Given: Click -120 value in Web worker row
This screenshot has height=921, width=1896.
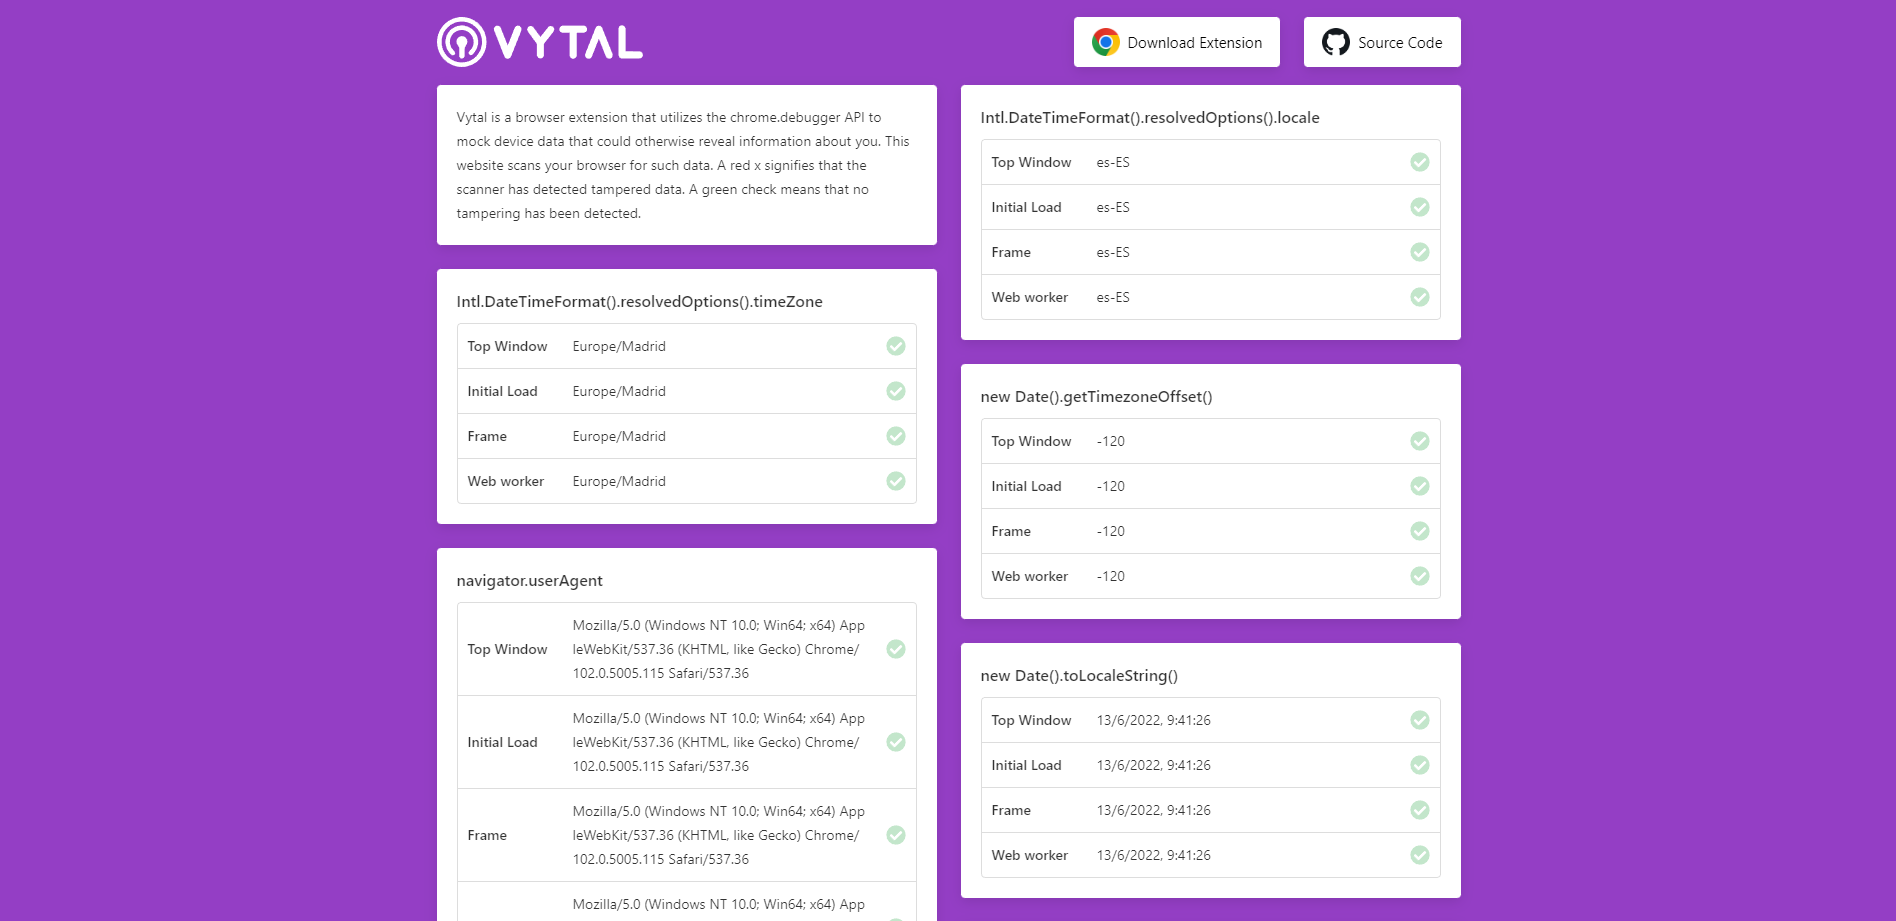Looking at the screenshot, I should tap(1111, 576).
